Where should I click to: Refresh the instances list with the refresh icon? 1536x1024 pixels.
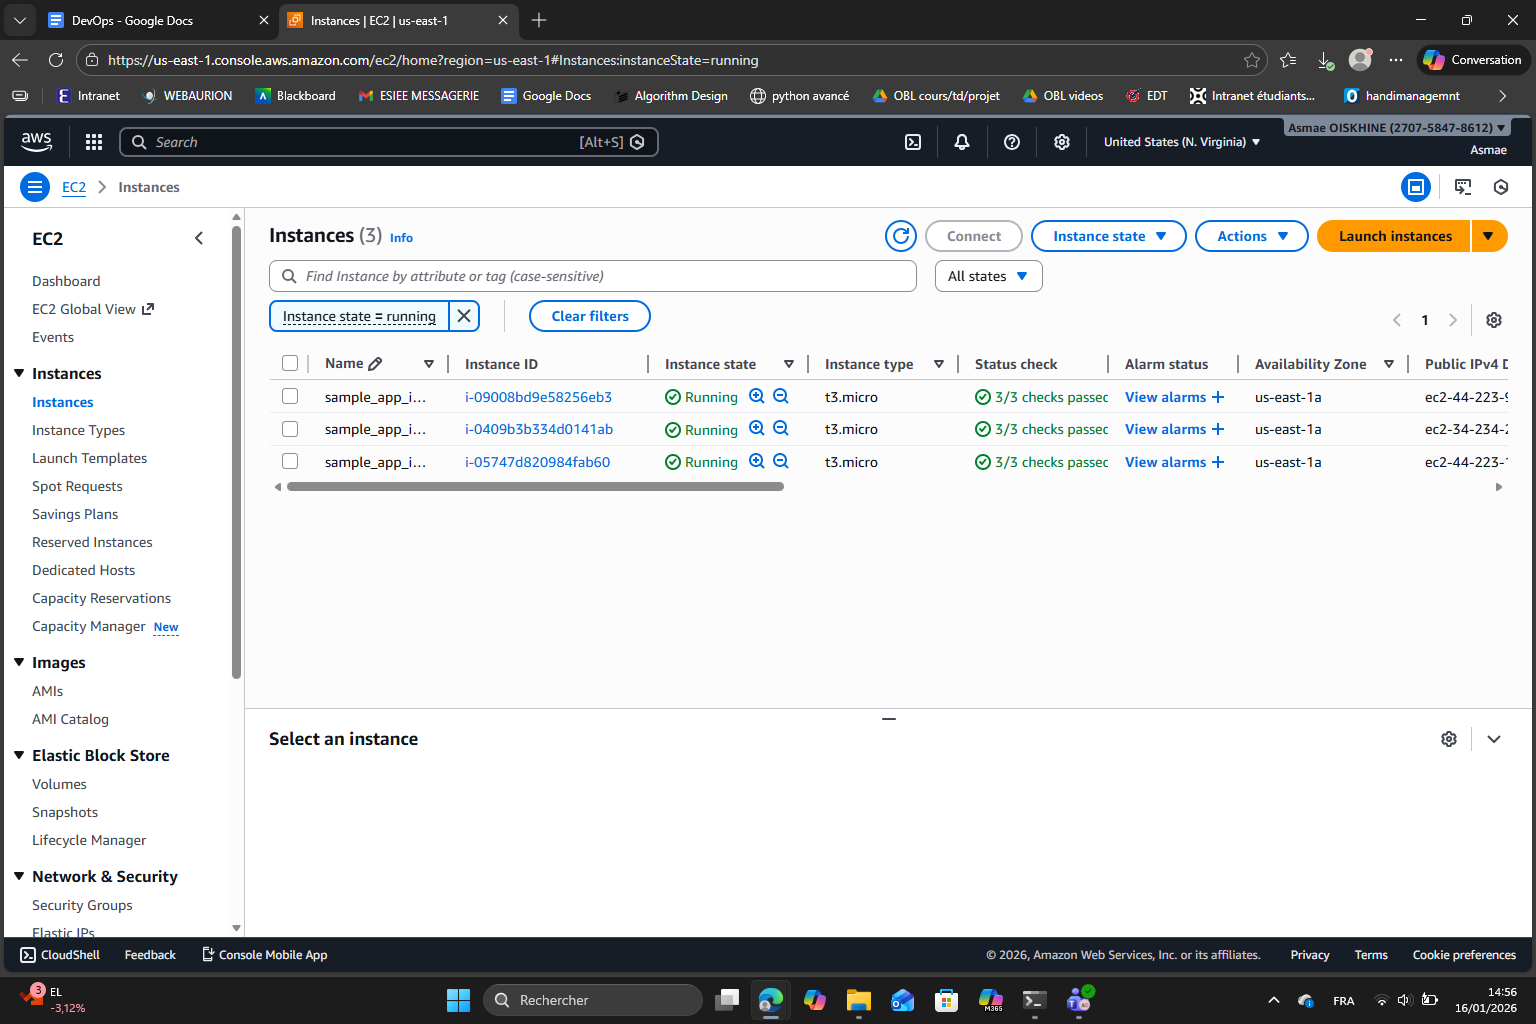900,236
